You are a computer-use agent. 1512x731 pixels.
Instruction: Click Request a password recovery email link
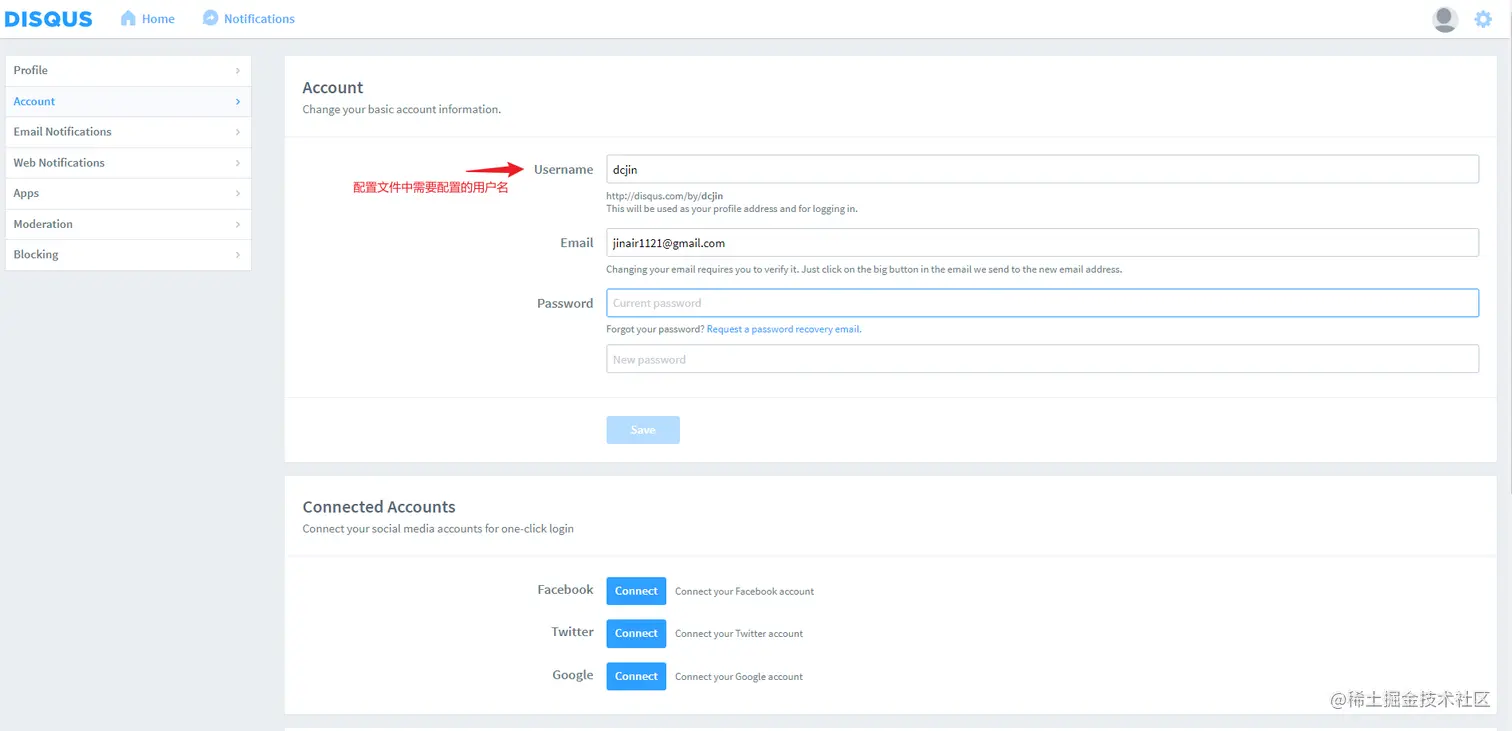783,328
